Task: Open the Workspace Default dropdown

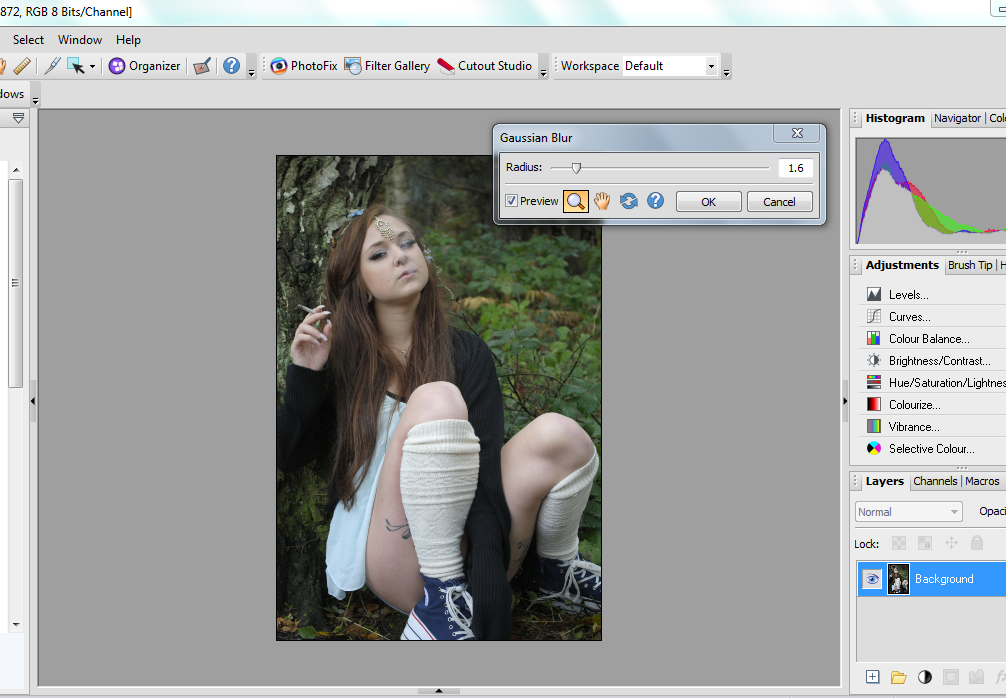Action: [670, 66]
